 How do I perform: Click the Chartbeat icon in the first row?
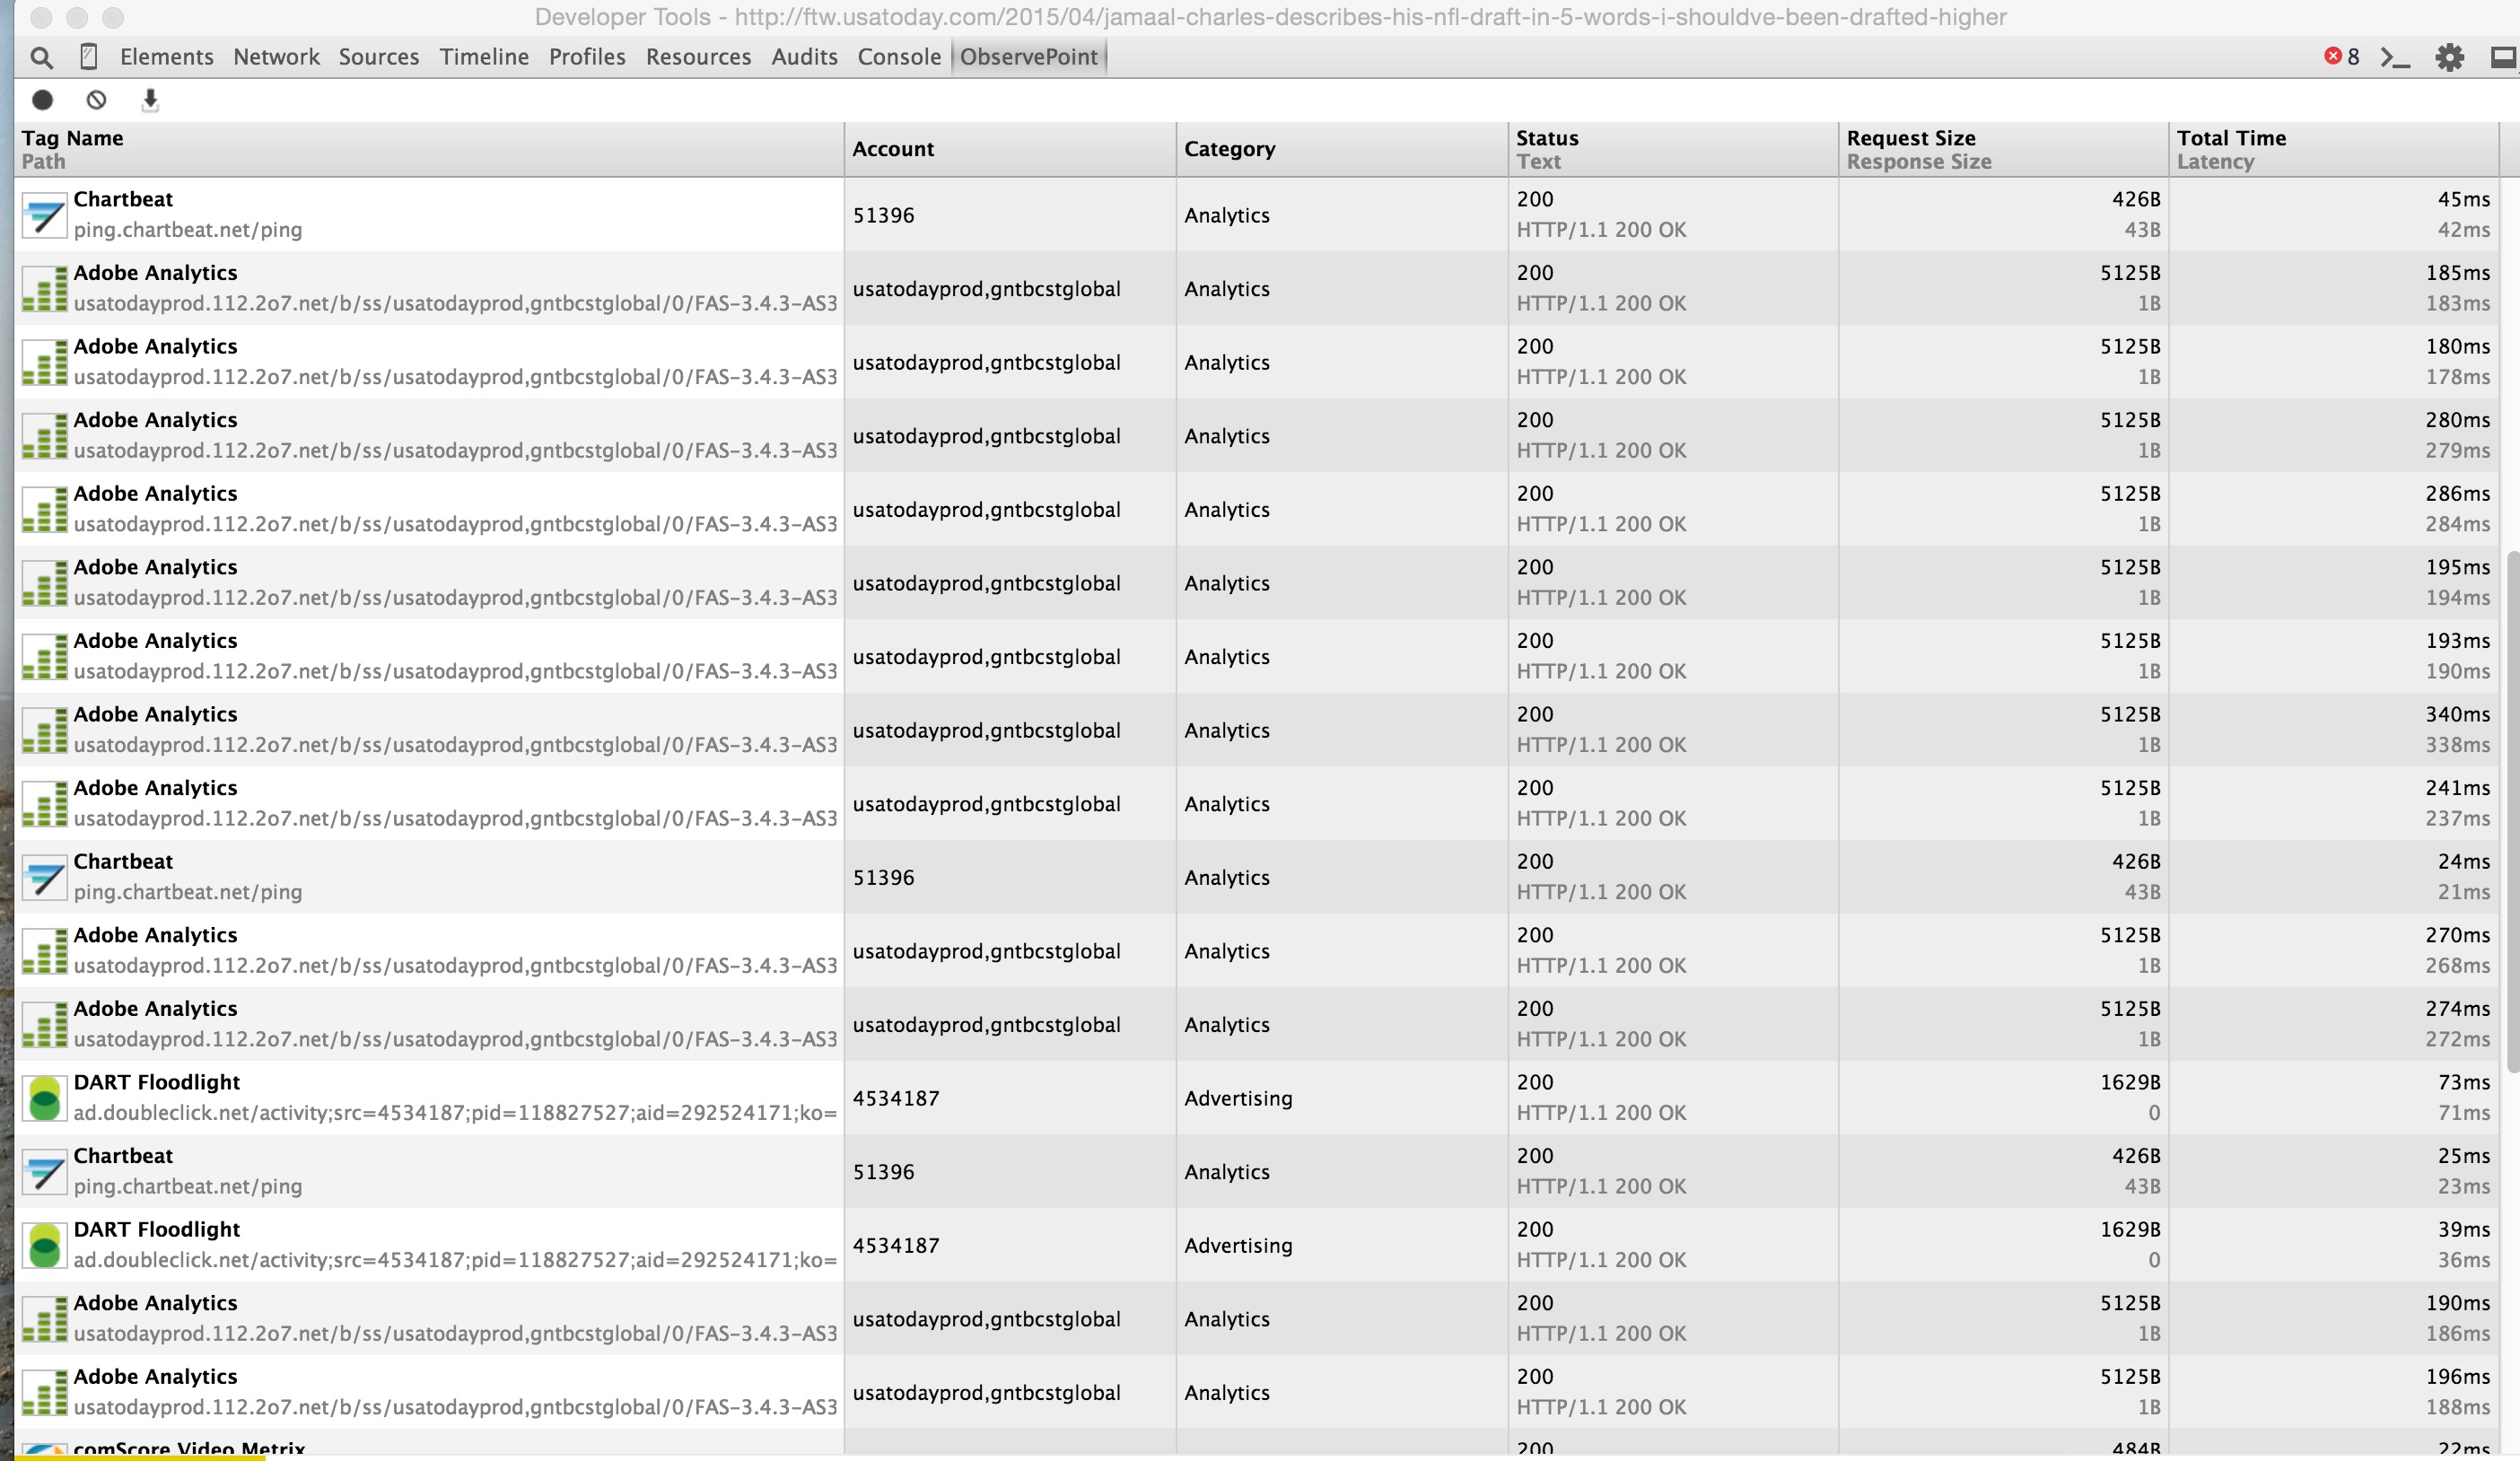pyautogui.click(x=45, y=215)
